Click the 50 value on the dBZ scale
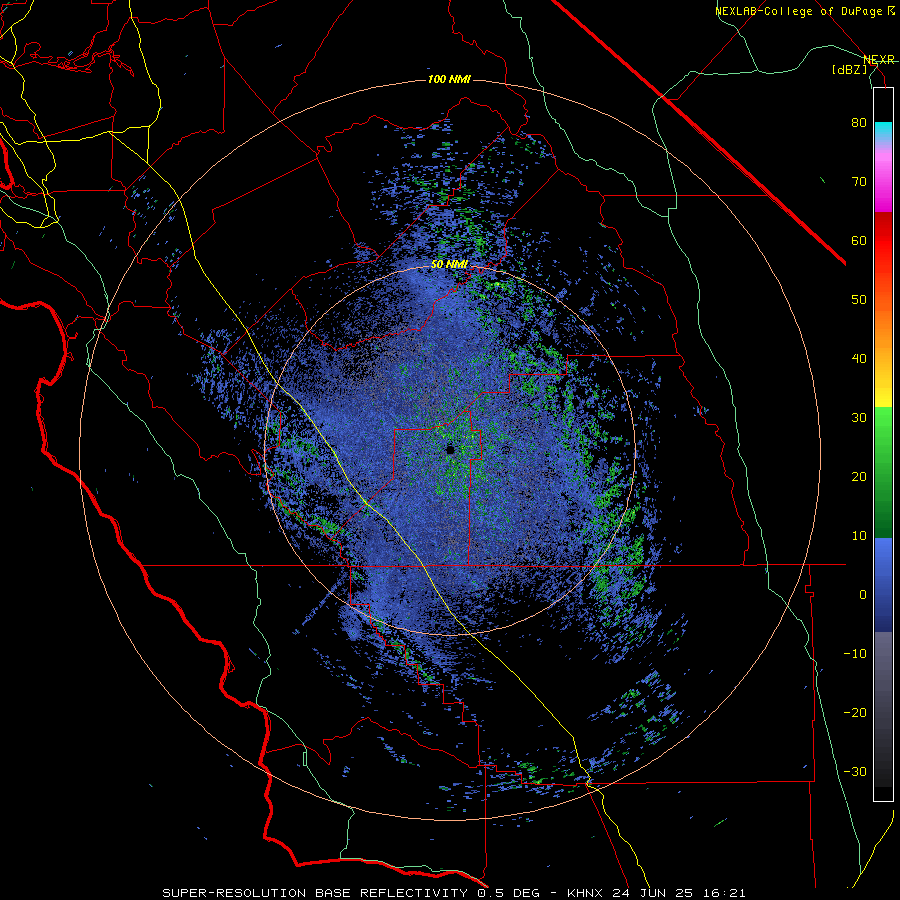 (x=859, y=300)
